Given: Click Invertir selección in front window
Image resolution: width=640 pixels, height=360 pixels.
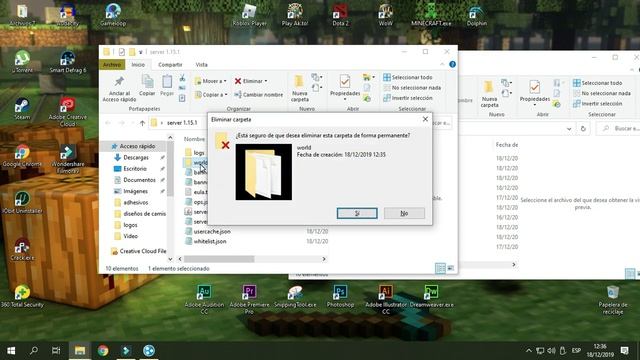Looking at the screenshot, I should tap(407, 98).
